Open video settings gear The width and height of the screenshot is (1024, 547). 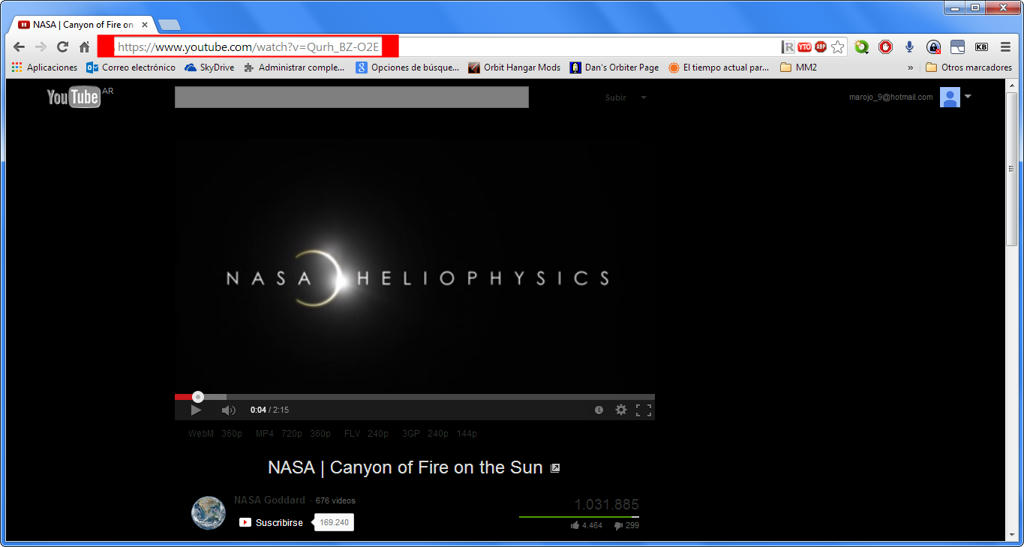pos(621,410)
